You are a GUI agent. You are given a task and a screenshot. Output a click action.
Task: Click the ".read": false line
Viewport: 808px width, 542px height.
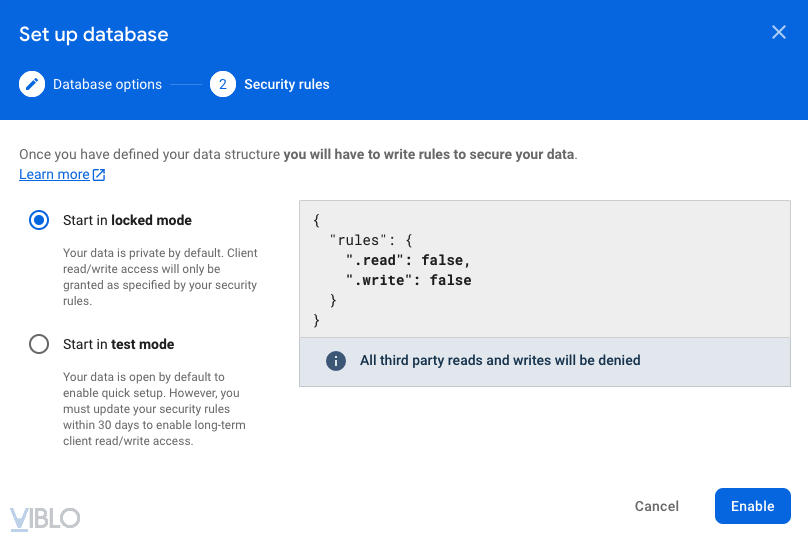408,260
